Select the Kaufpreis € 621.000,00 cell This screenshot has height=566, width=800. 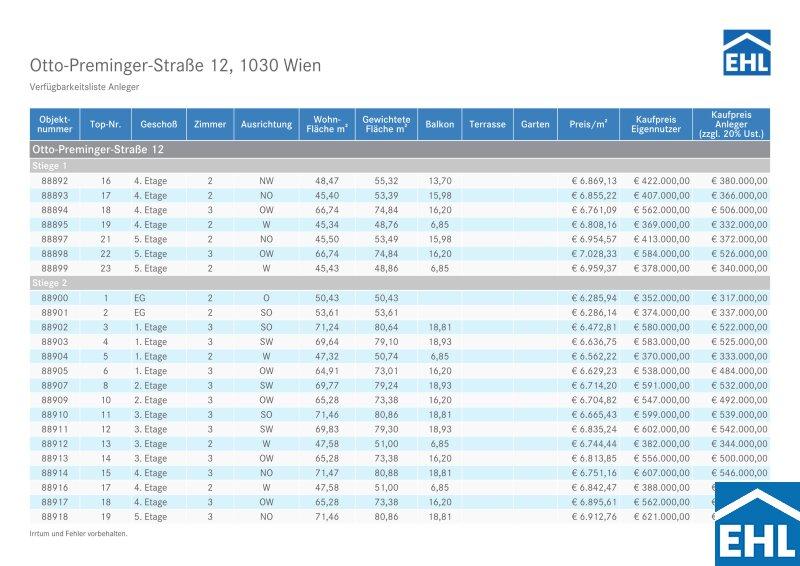coord(661,517)
